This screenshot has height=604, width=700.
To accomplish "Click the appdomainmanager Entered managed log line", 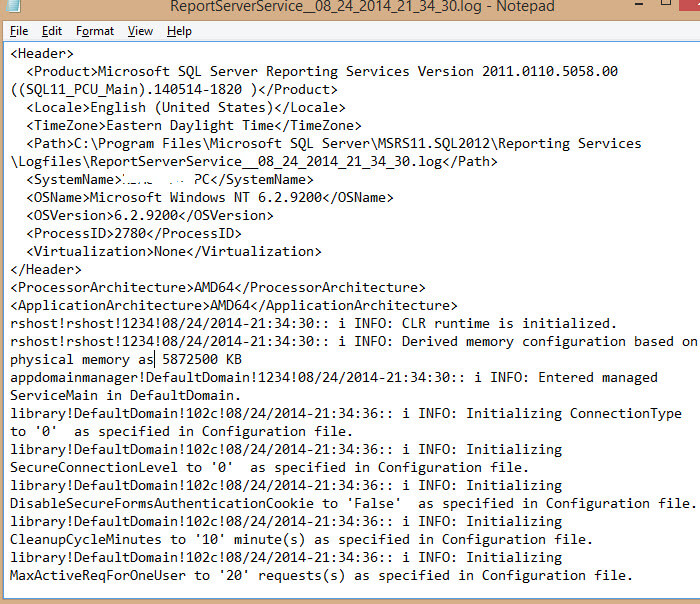I will [x=334, y=377].
